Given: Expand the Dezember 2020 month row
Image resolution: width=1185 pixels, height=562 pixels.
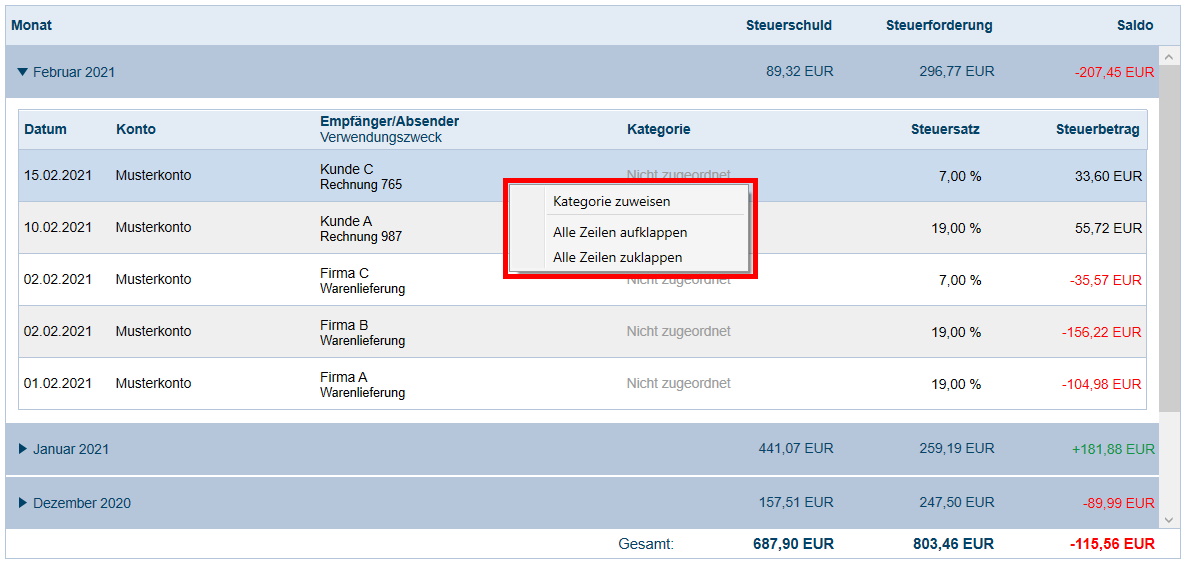Looking at the screenshot, I should (23, 503).
